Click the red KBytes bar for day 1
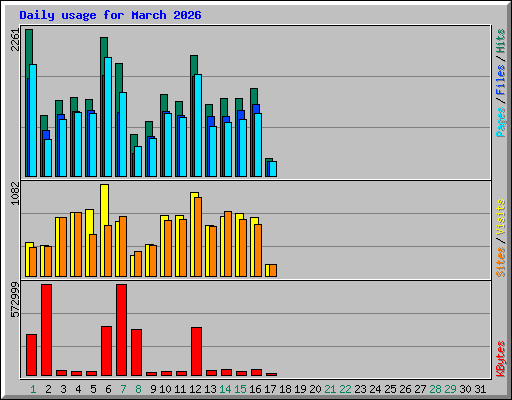Image resolution: width=512 pixels, height=400 pixels. click(x=31, y=355)
